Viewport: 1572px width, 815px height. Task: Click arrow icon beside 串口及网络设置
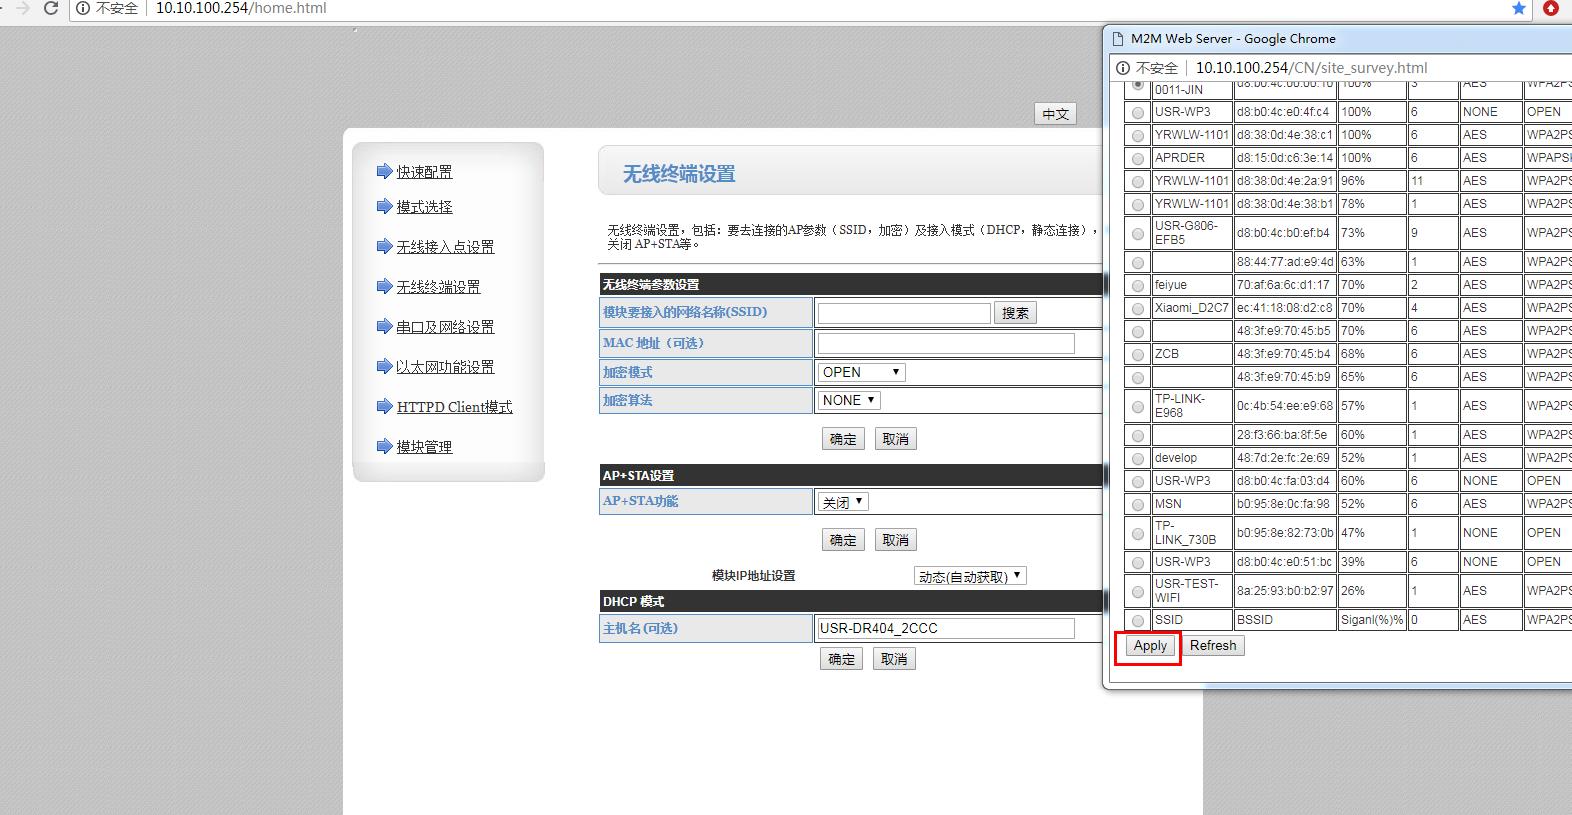(x=384, y=326)
